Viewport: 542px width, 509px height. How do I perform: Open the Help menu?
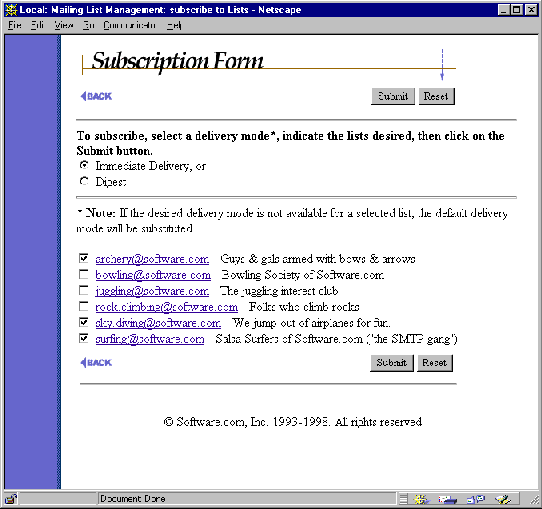(174, 25)
